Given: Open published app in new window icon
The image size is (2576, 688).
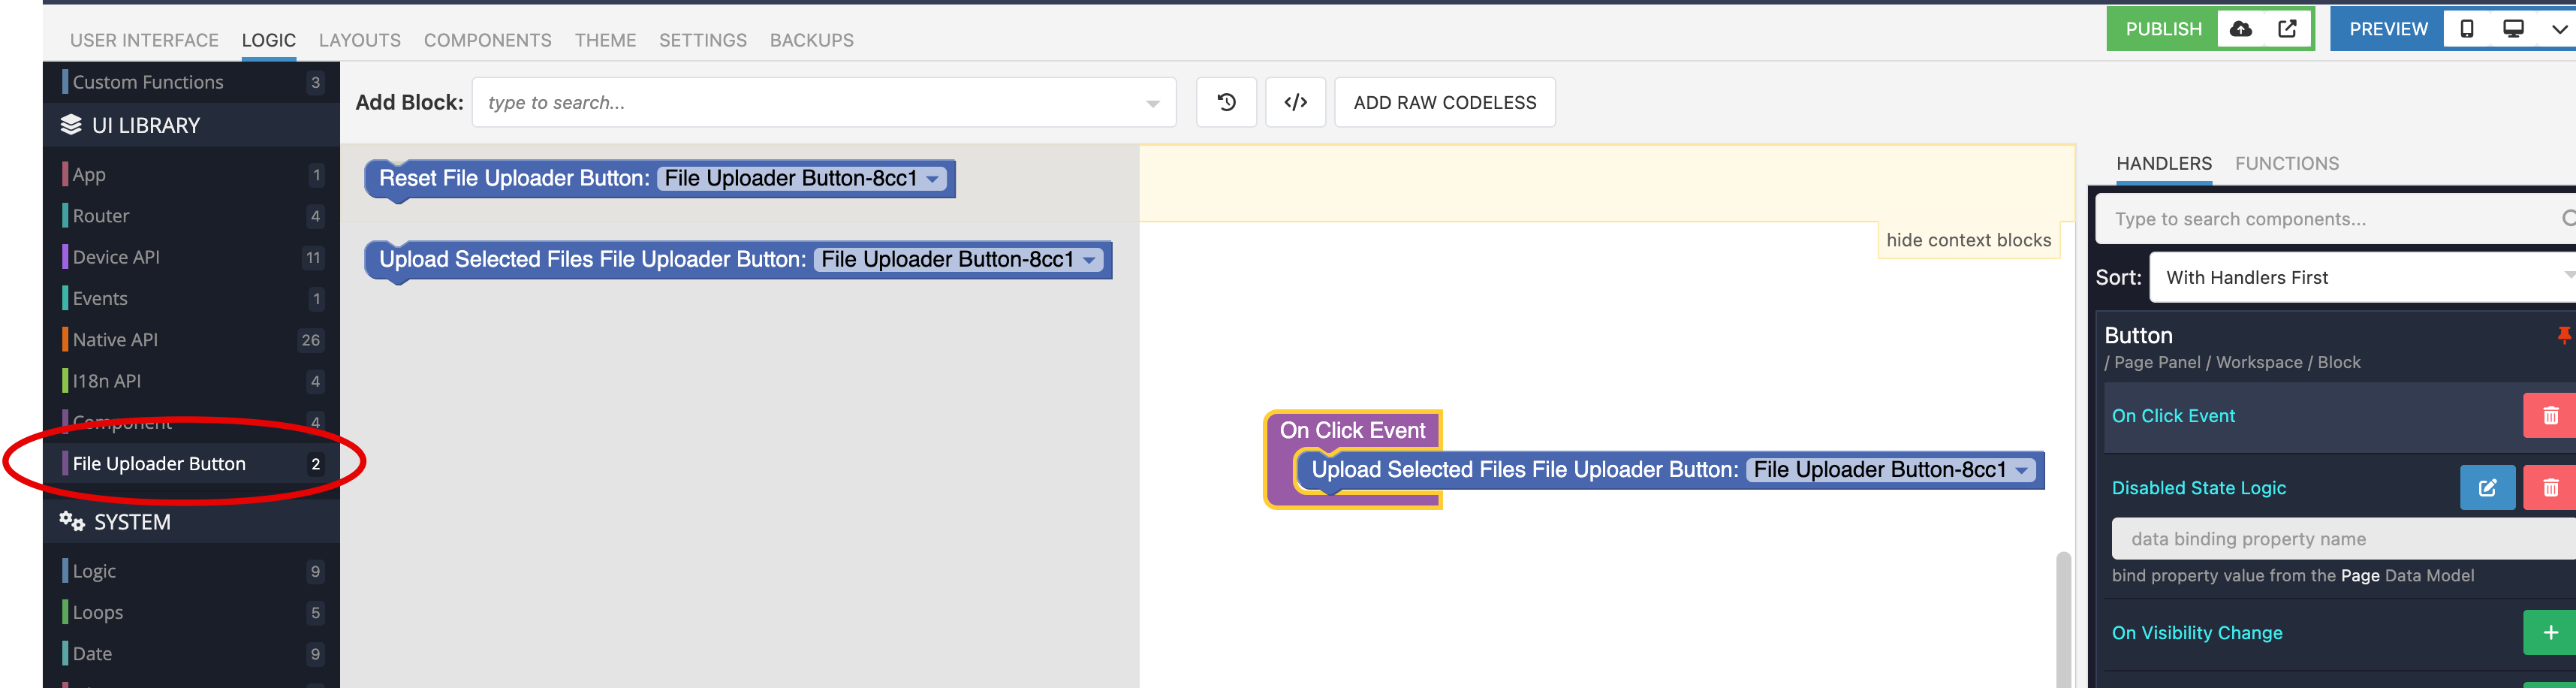Looking at the screenshot, I should click(2287, 29).
